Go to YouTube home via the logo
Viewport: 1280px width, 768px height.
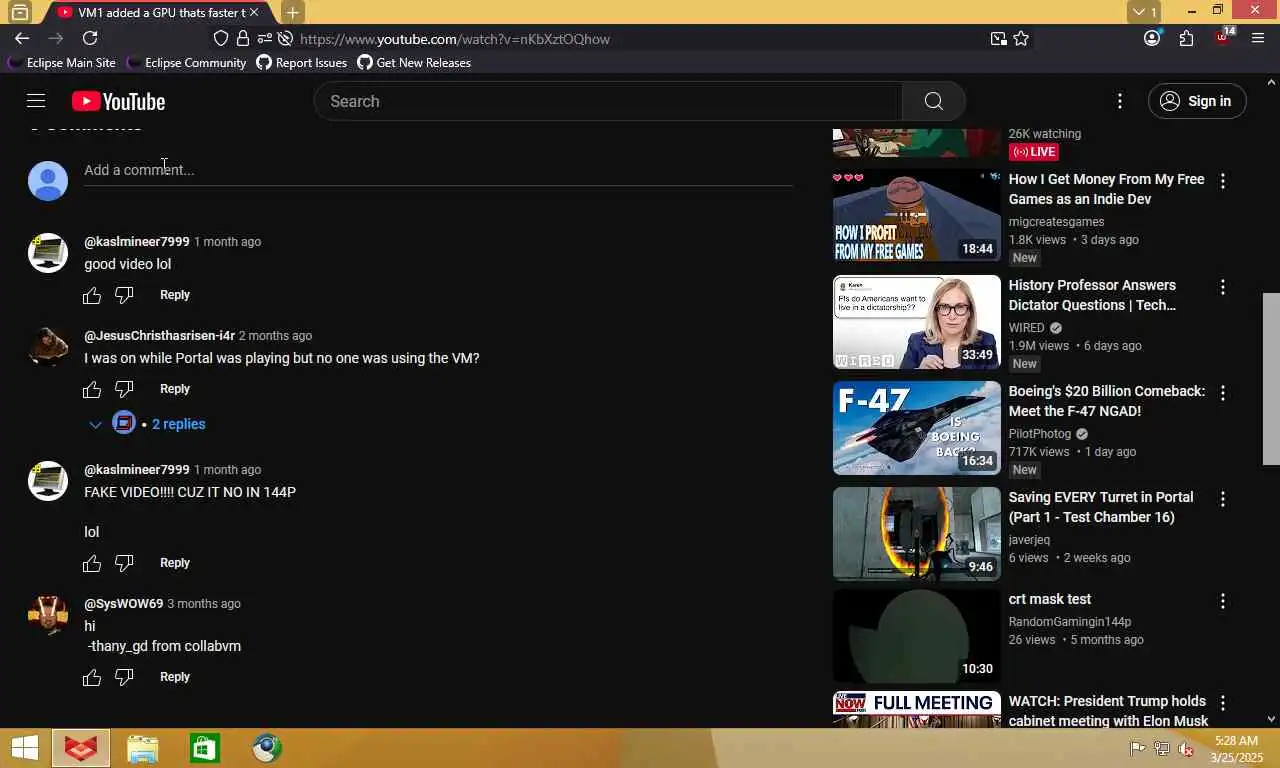pos(118,101)
